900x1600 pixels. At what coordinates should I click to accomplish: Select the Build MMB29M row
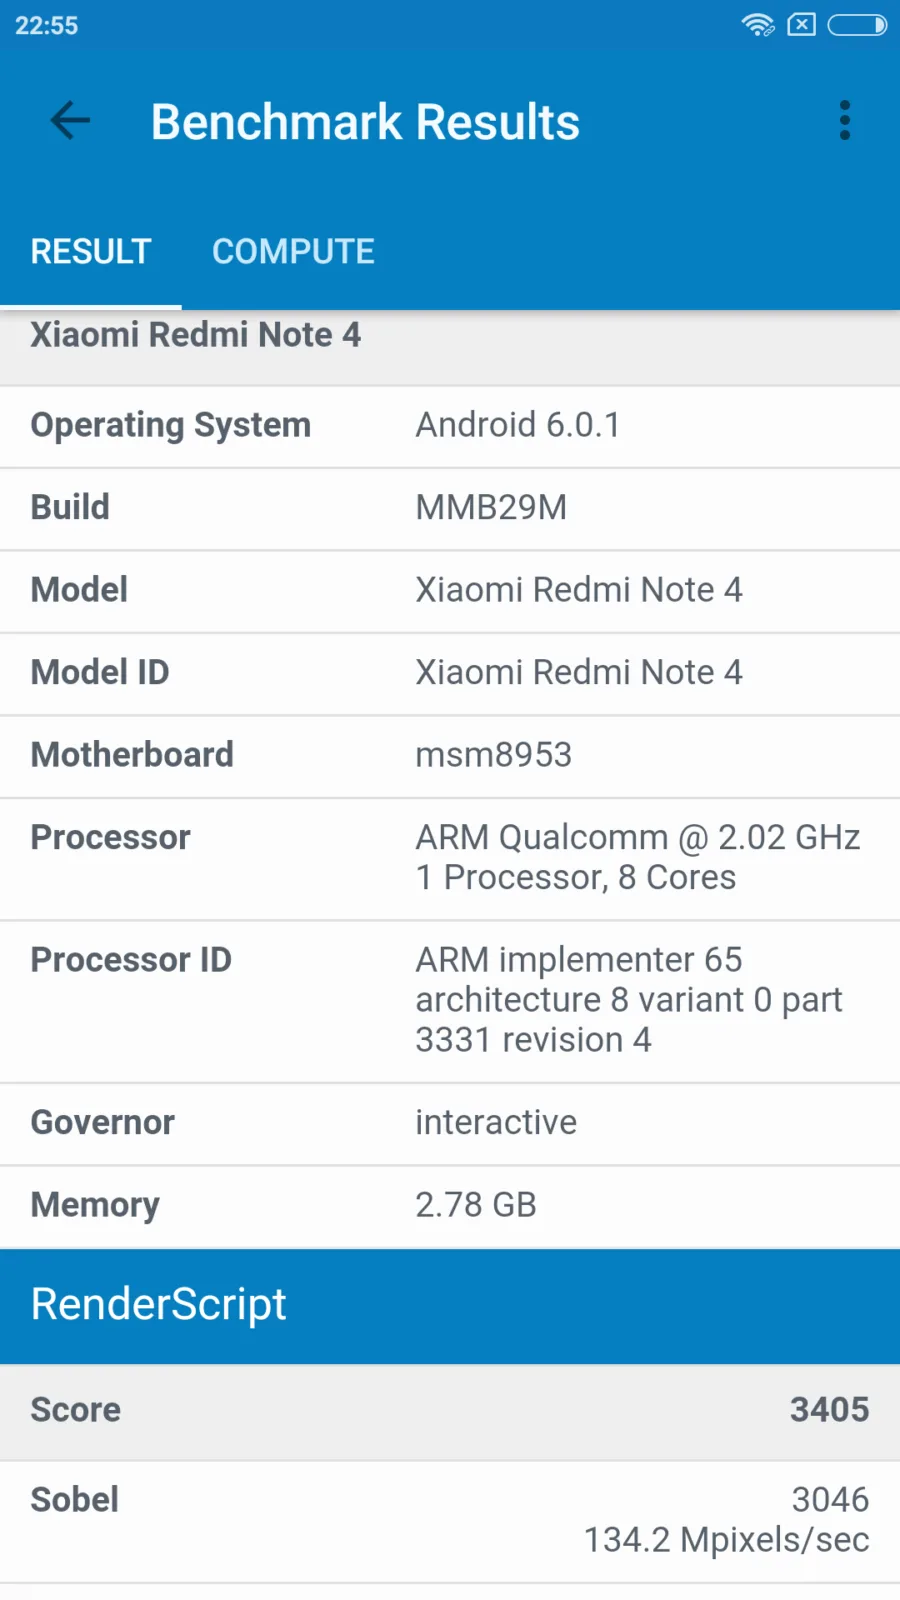click(450, 509)
